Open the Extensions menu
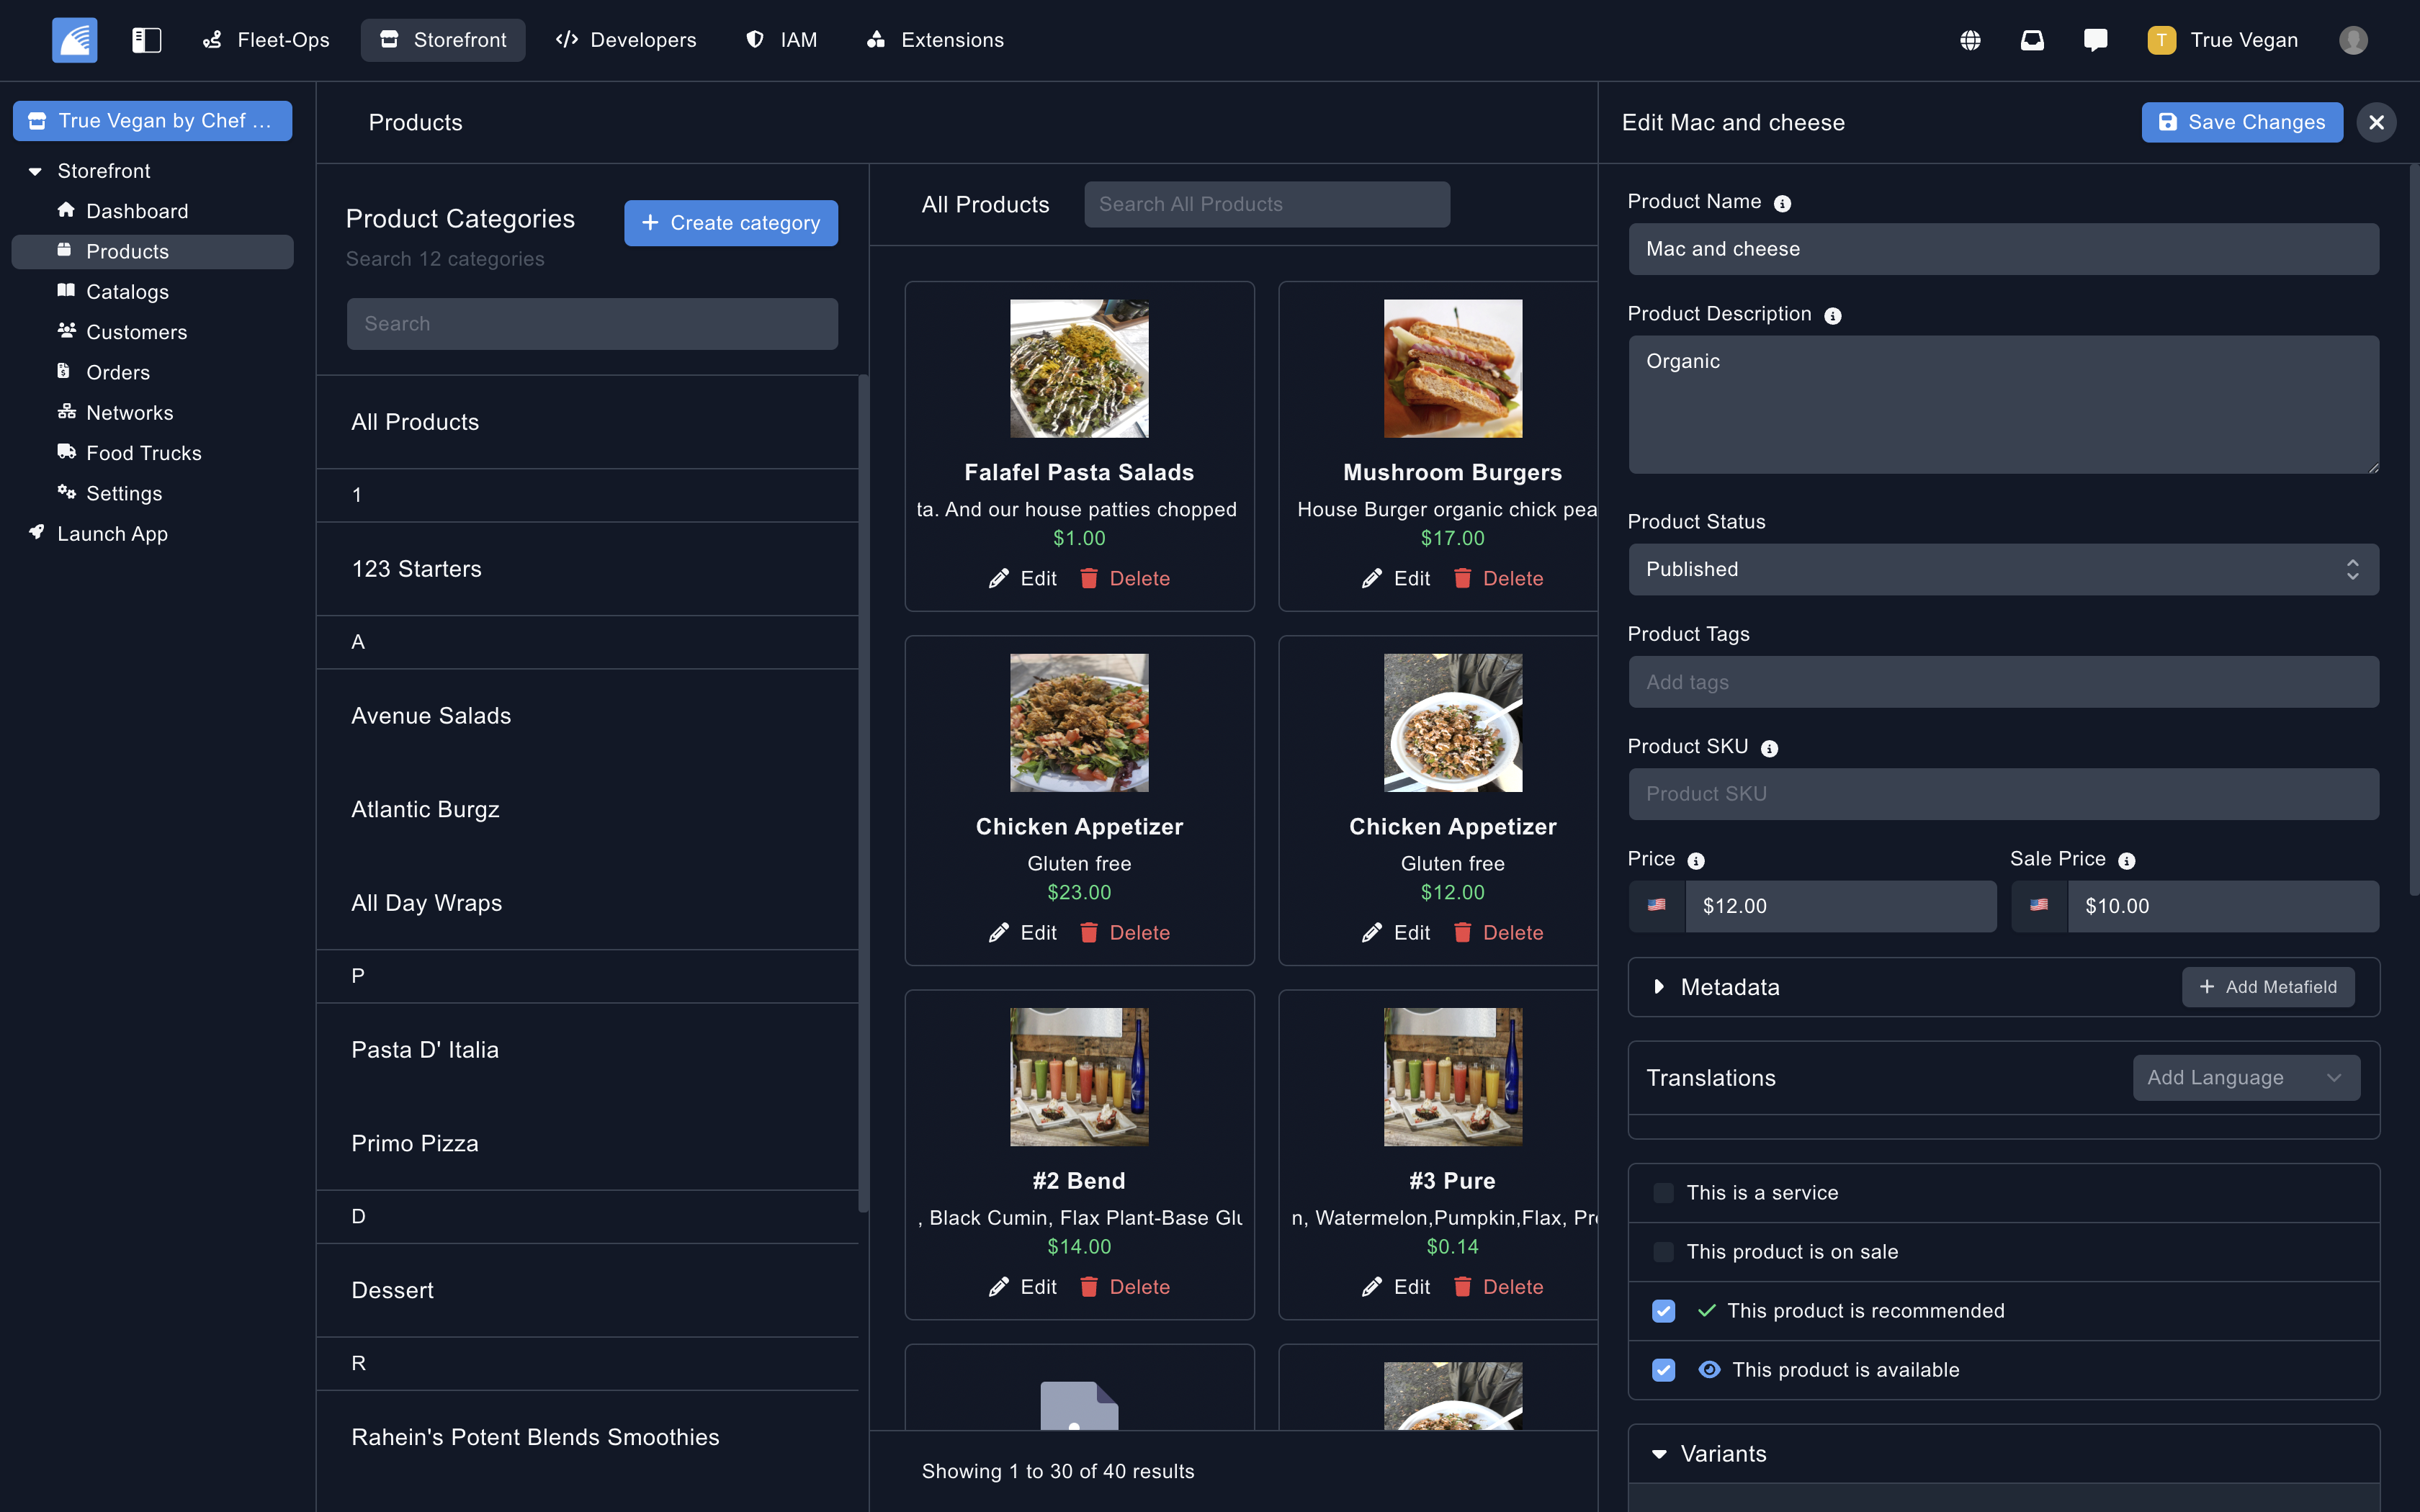 pos(935,40)
